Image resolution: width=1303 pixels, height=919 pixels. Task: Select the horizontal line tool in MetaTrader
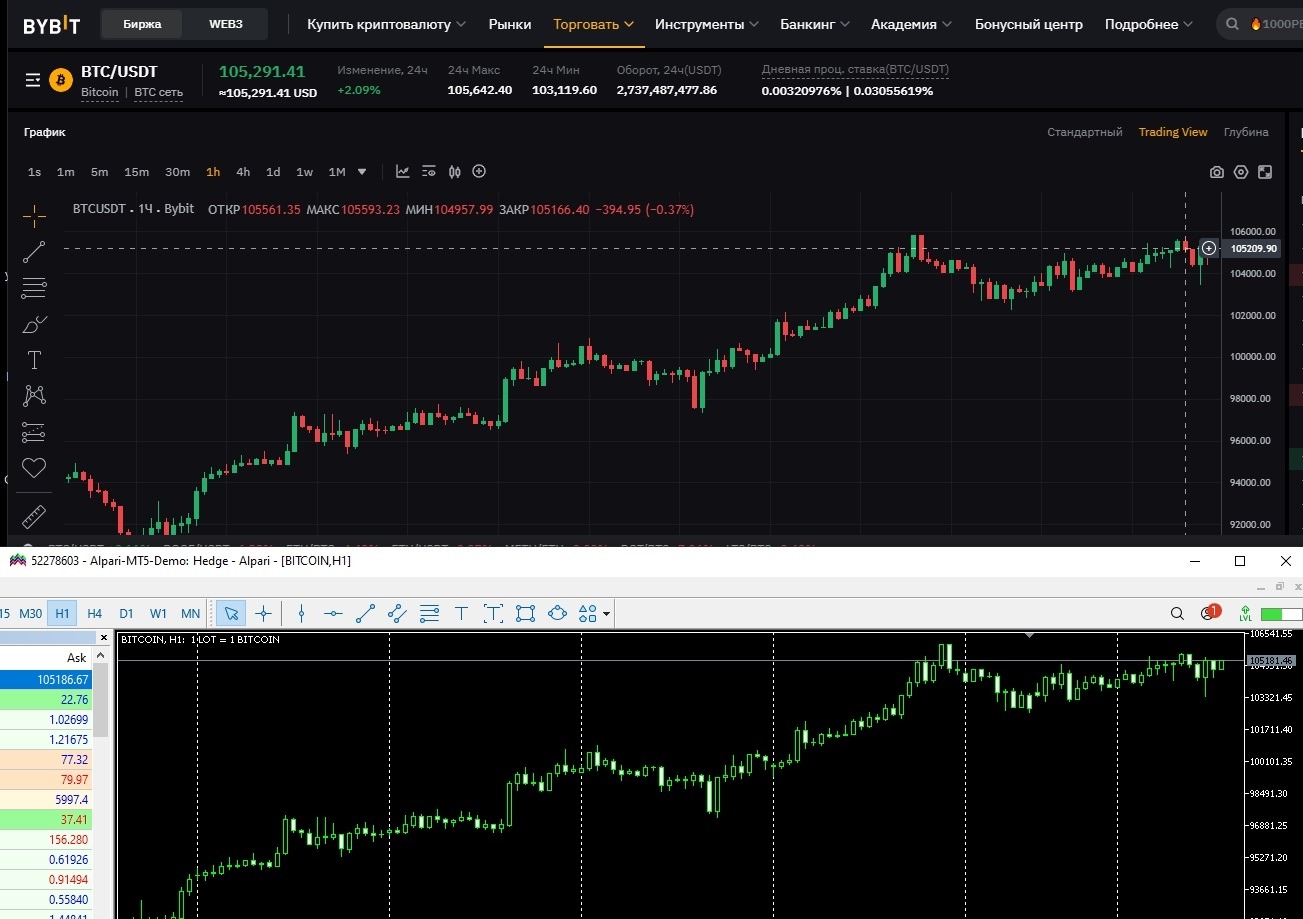(334, 613)
